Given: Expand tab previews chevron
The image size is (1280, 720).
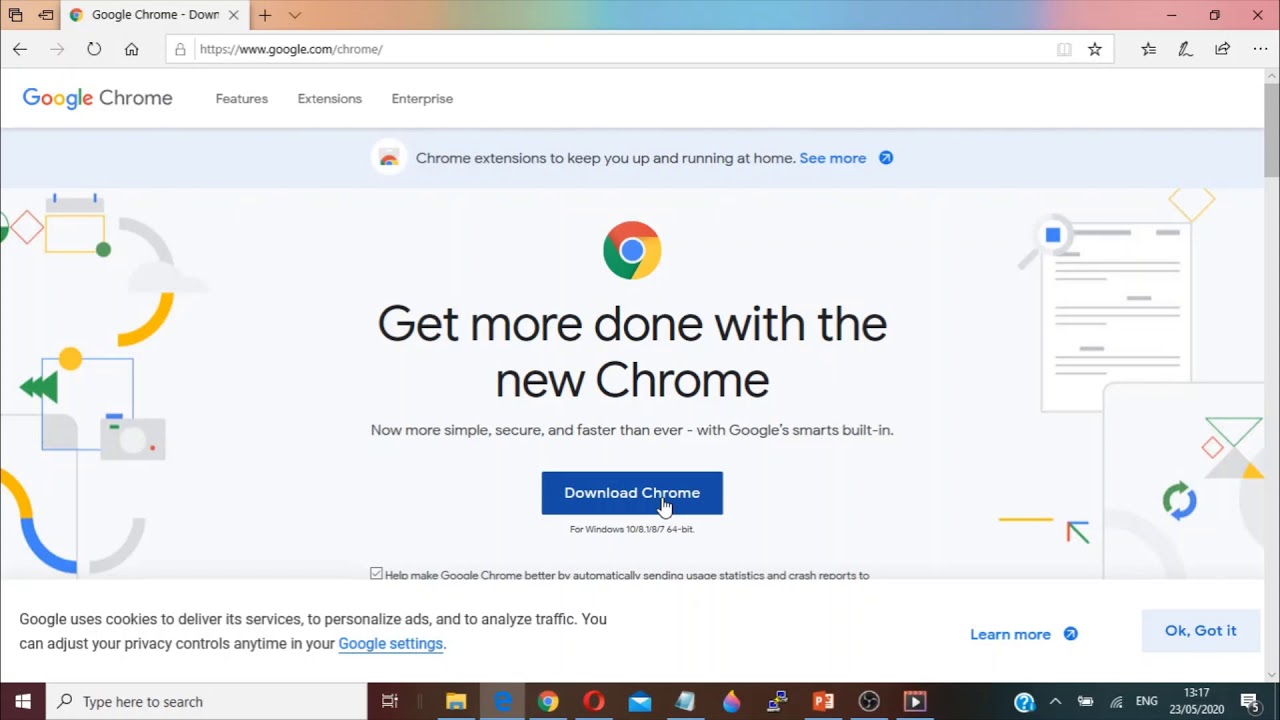Looking at the screenshot, I should tap(294, 15).
